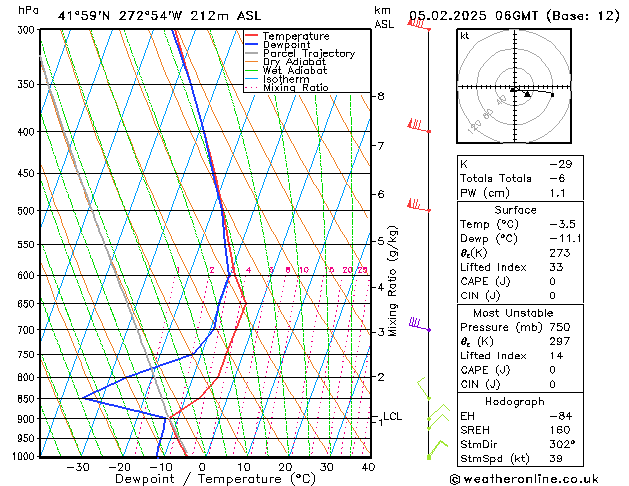The image size is (629, 486).
Task: Click the LCL marker label
Action: click(x=392, y=416)
